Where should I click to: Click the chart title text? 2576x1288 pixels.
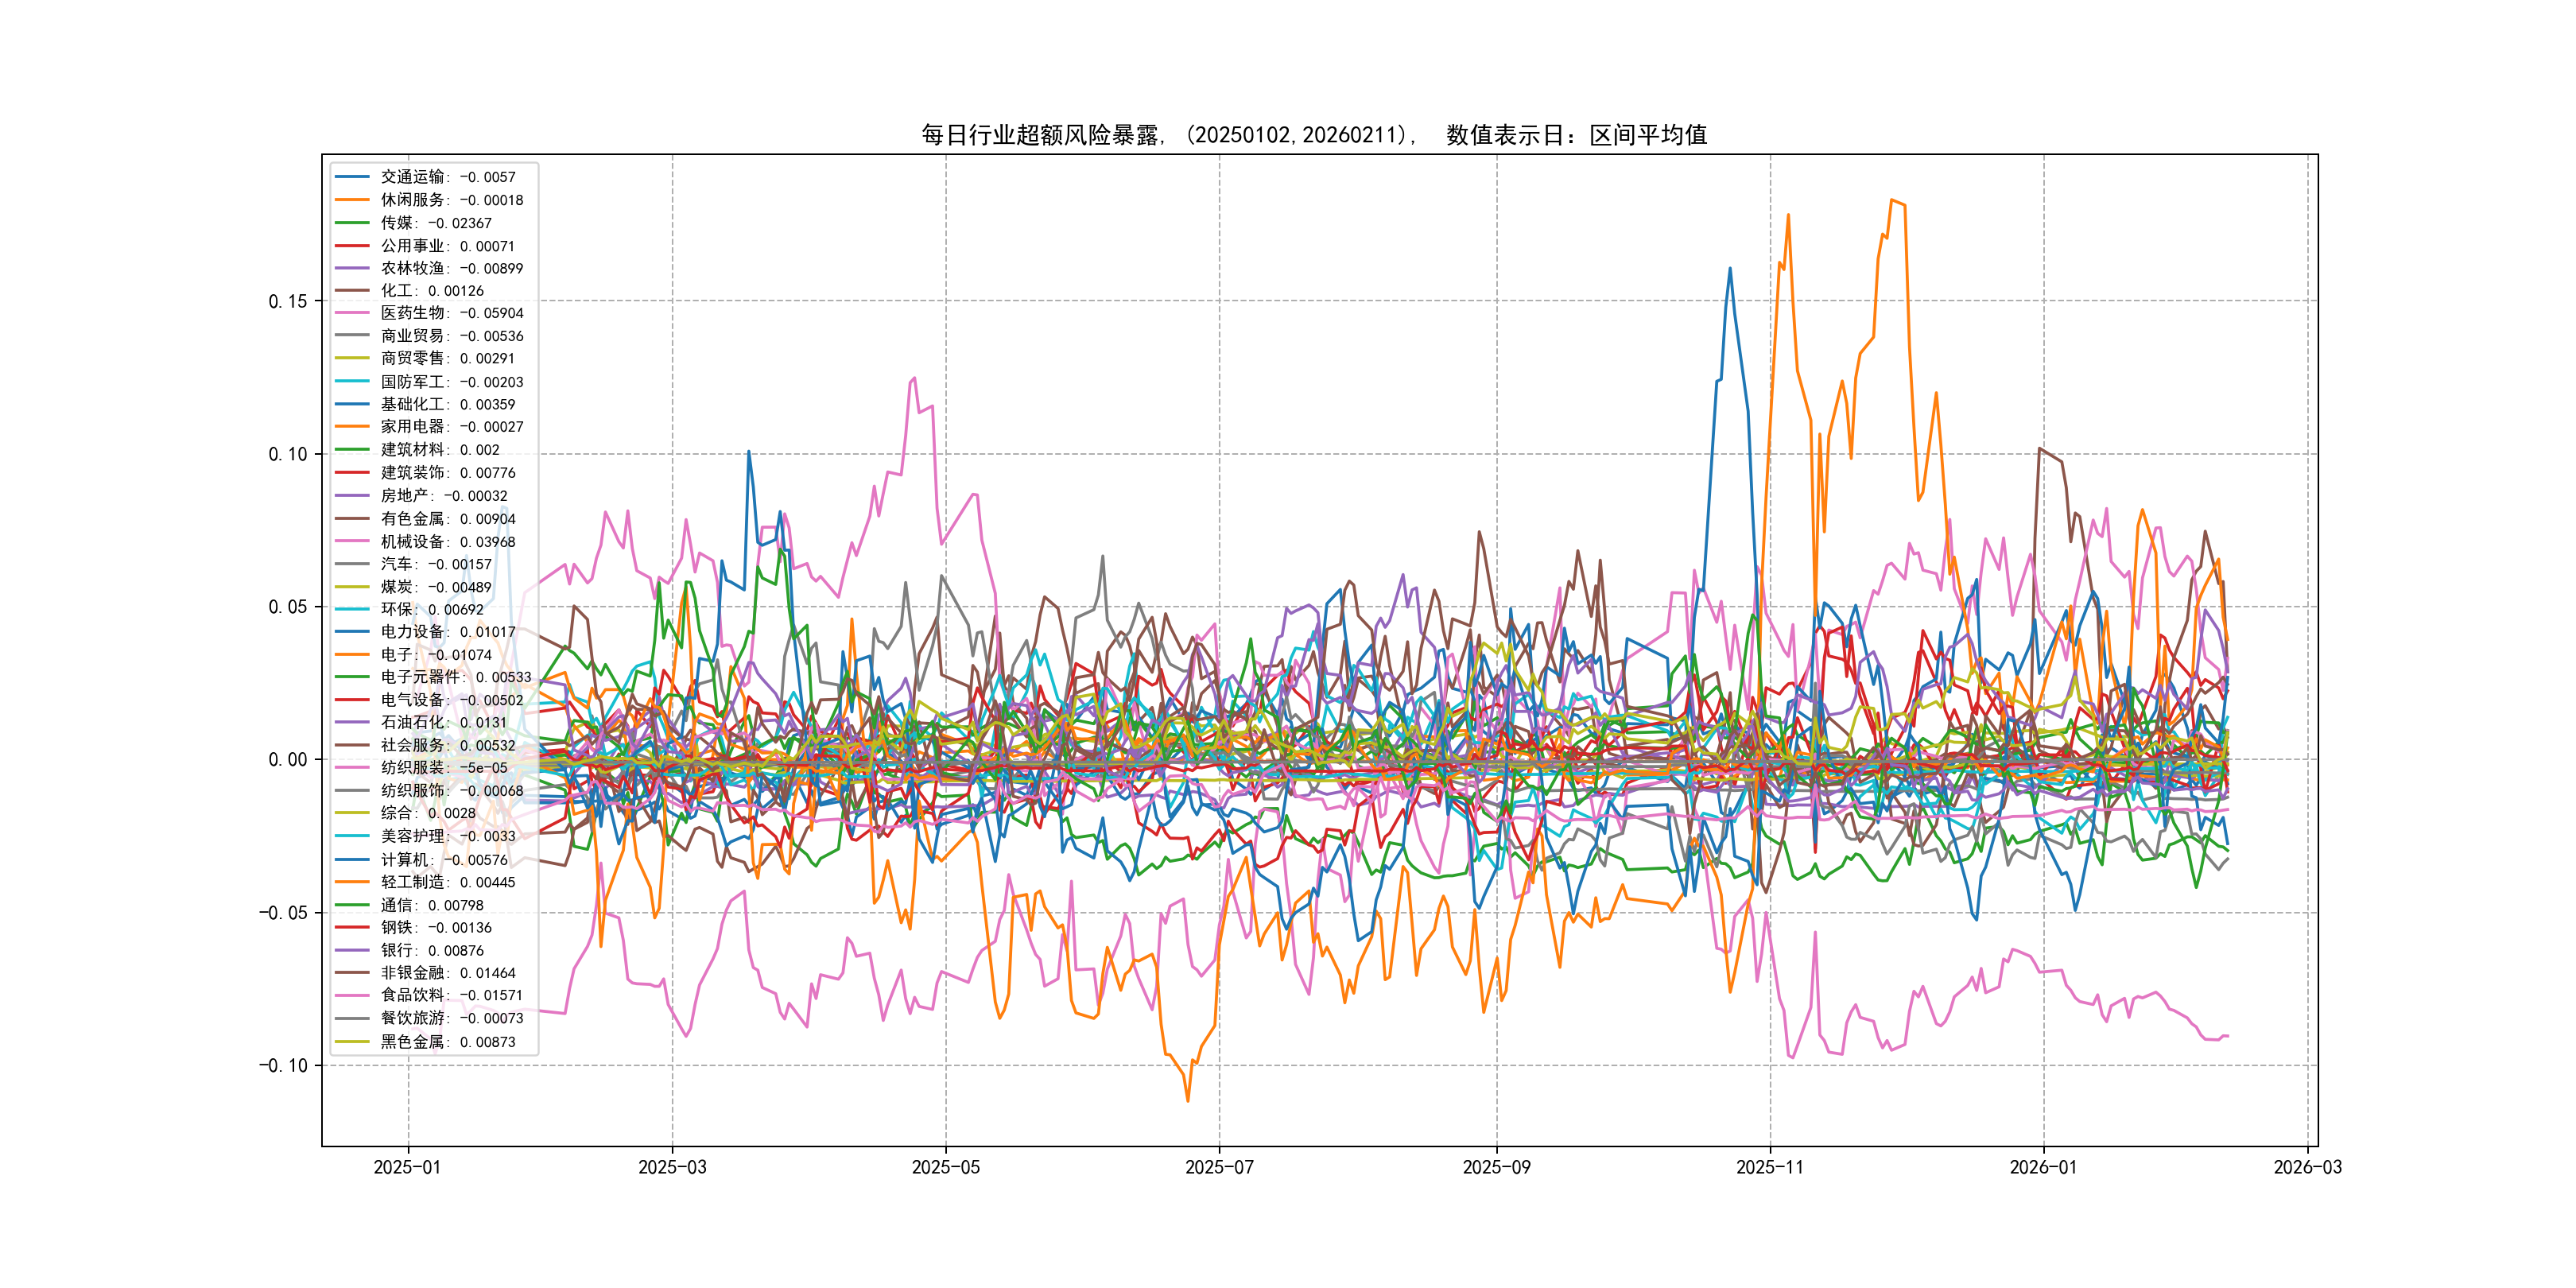1314,135
